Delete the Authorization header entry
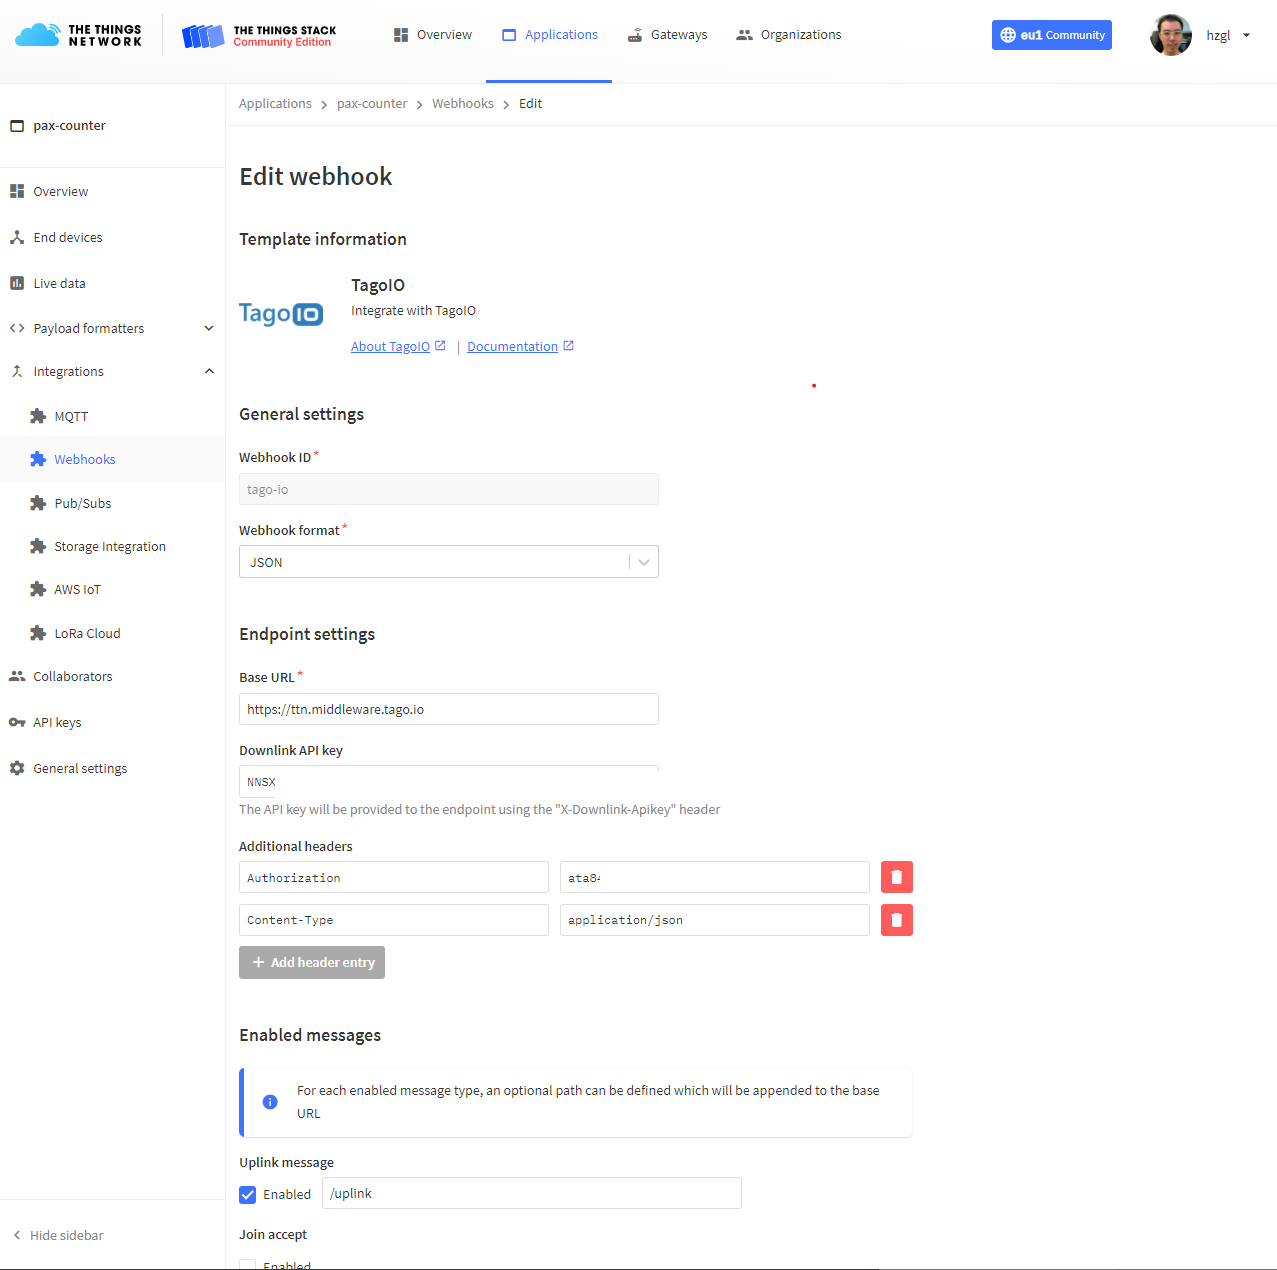Viewport: 1277px width, 1270px height. (x=897, y=877)
